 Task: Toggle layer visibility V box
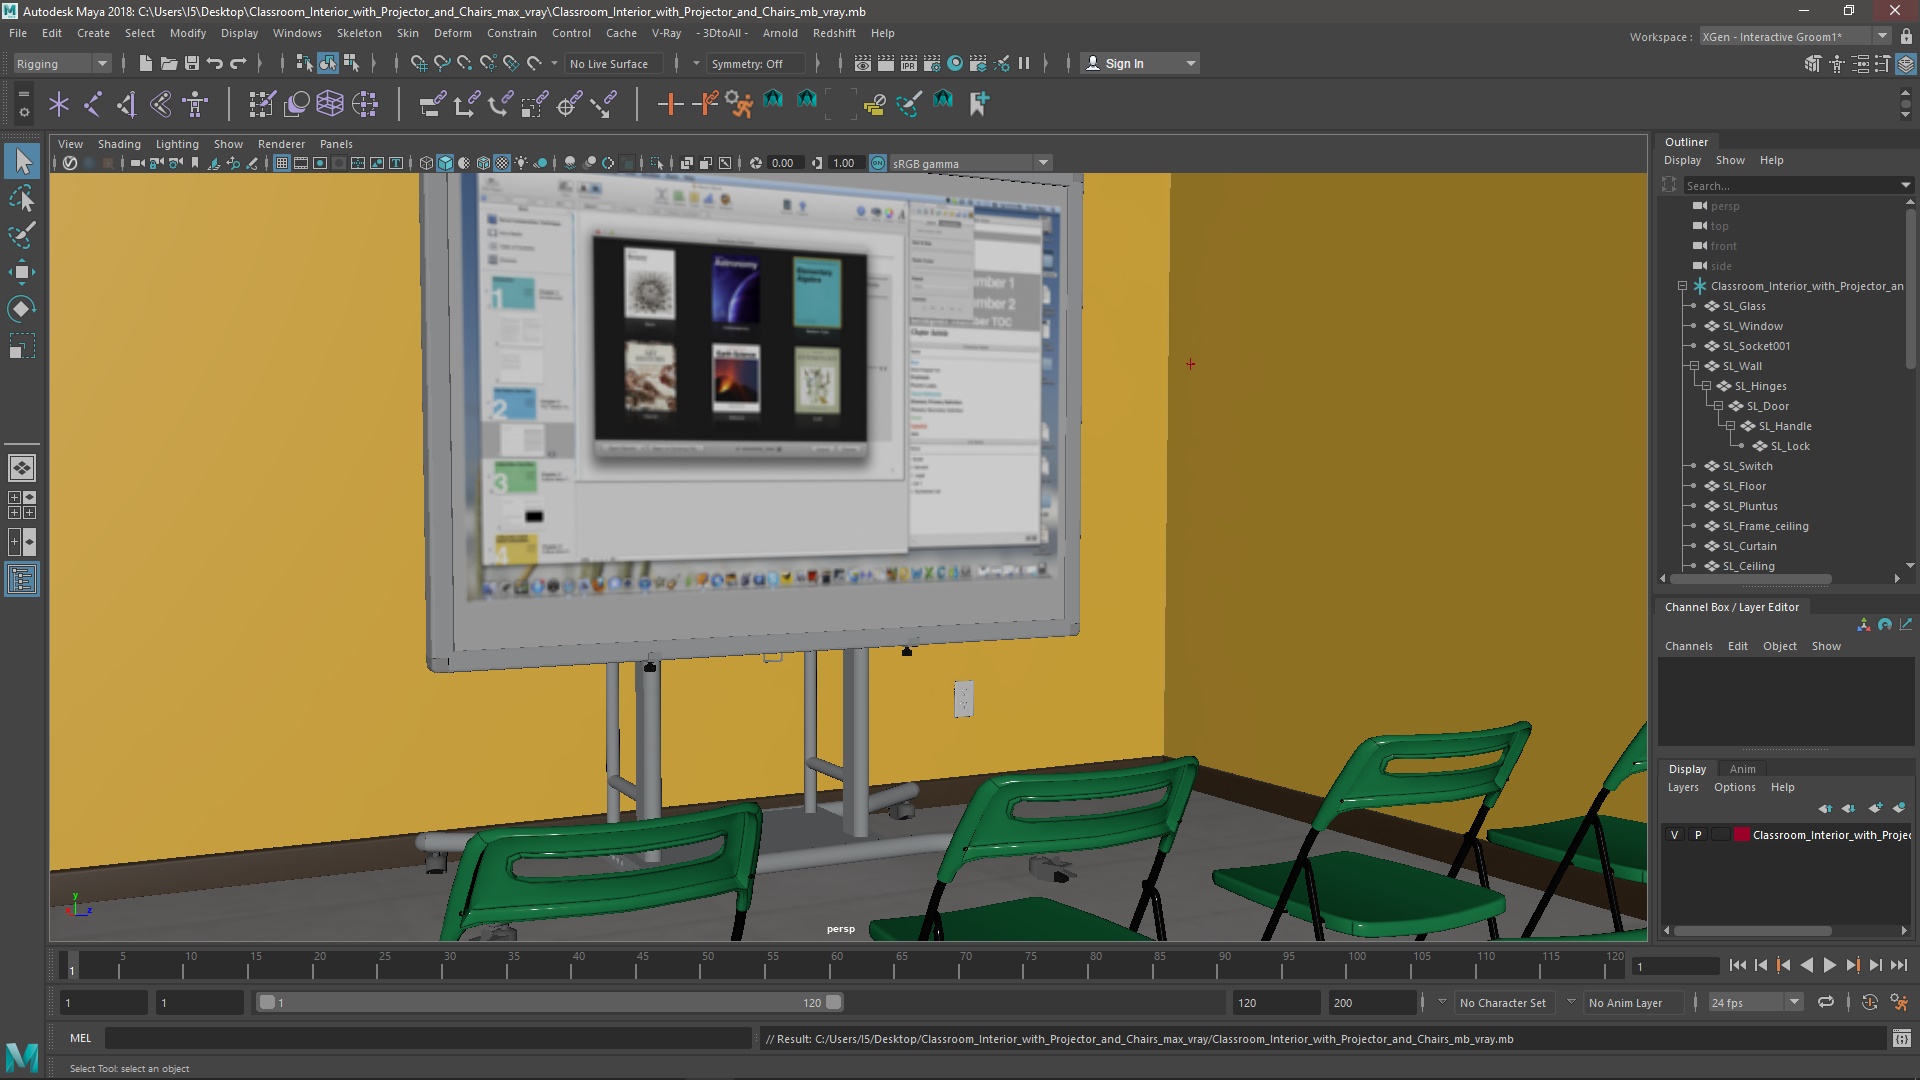1674,835
